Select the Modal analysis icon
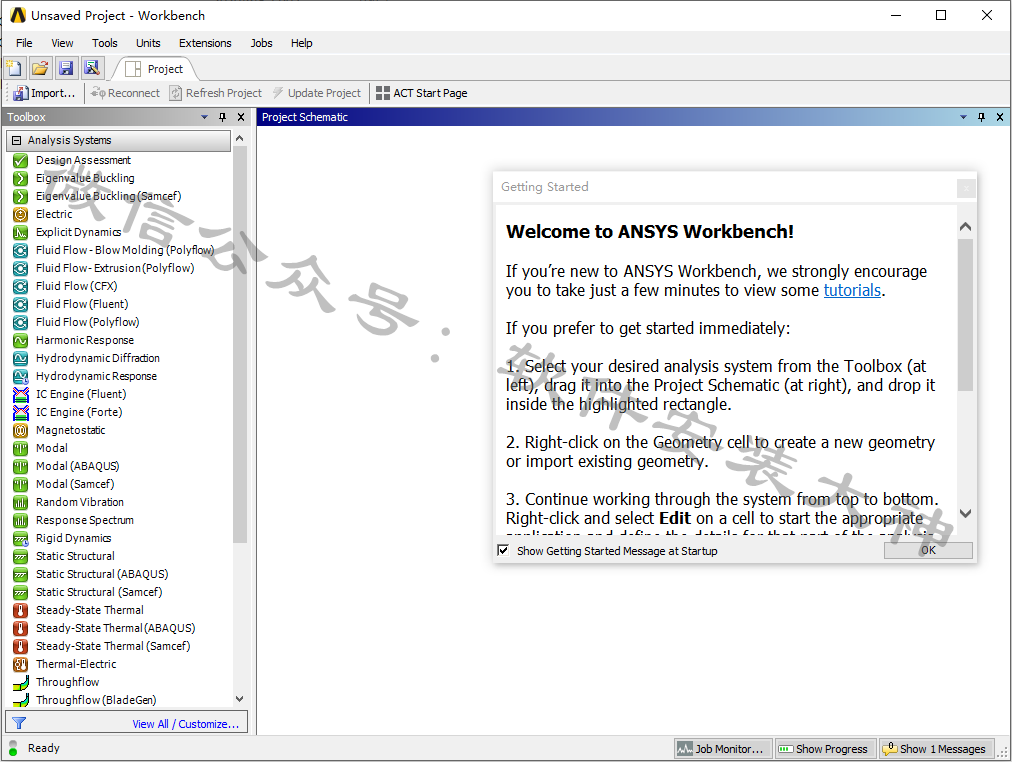The width and height of the screenshot is (1012, 762). tap(21, 448)
